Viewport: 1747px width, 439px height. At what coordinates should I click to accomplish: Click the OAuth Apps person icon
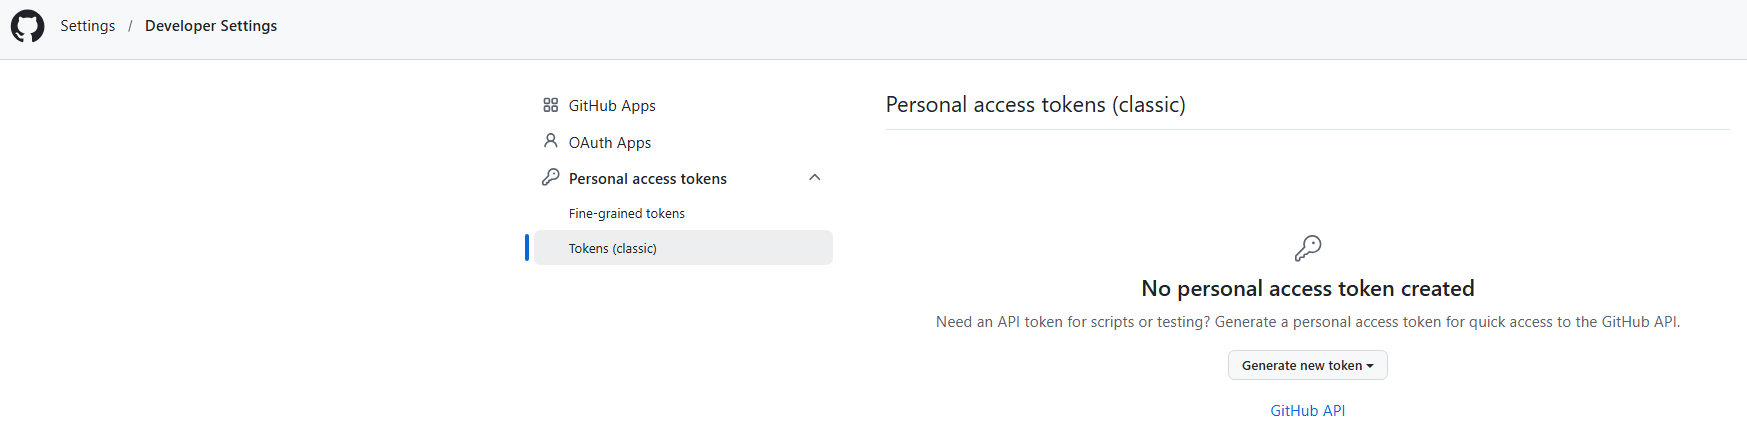[550, 141]
